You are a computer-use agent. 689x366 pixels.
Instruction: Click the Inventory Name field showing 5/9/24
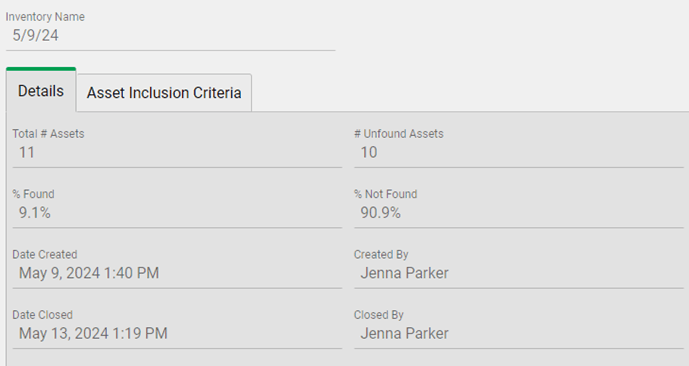tap(170, 36)
